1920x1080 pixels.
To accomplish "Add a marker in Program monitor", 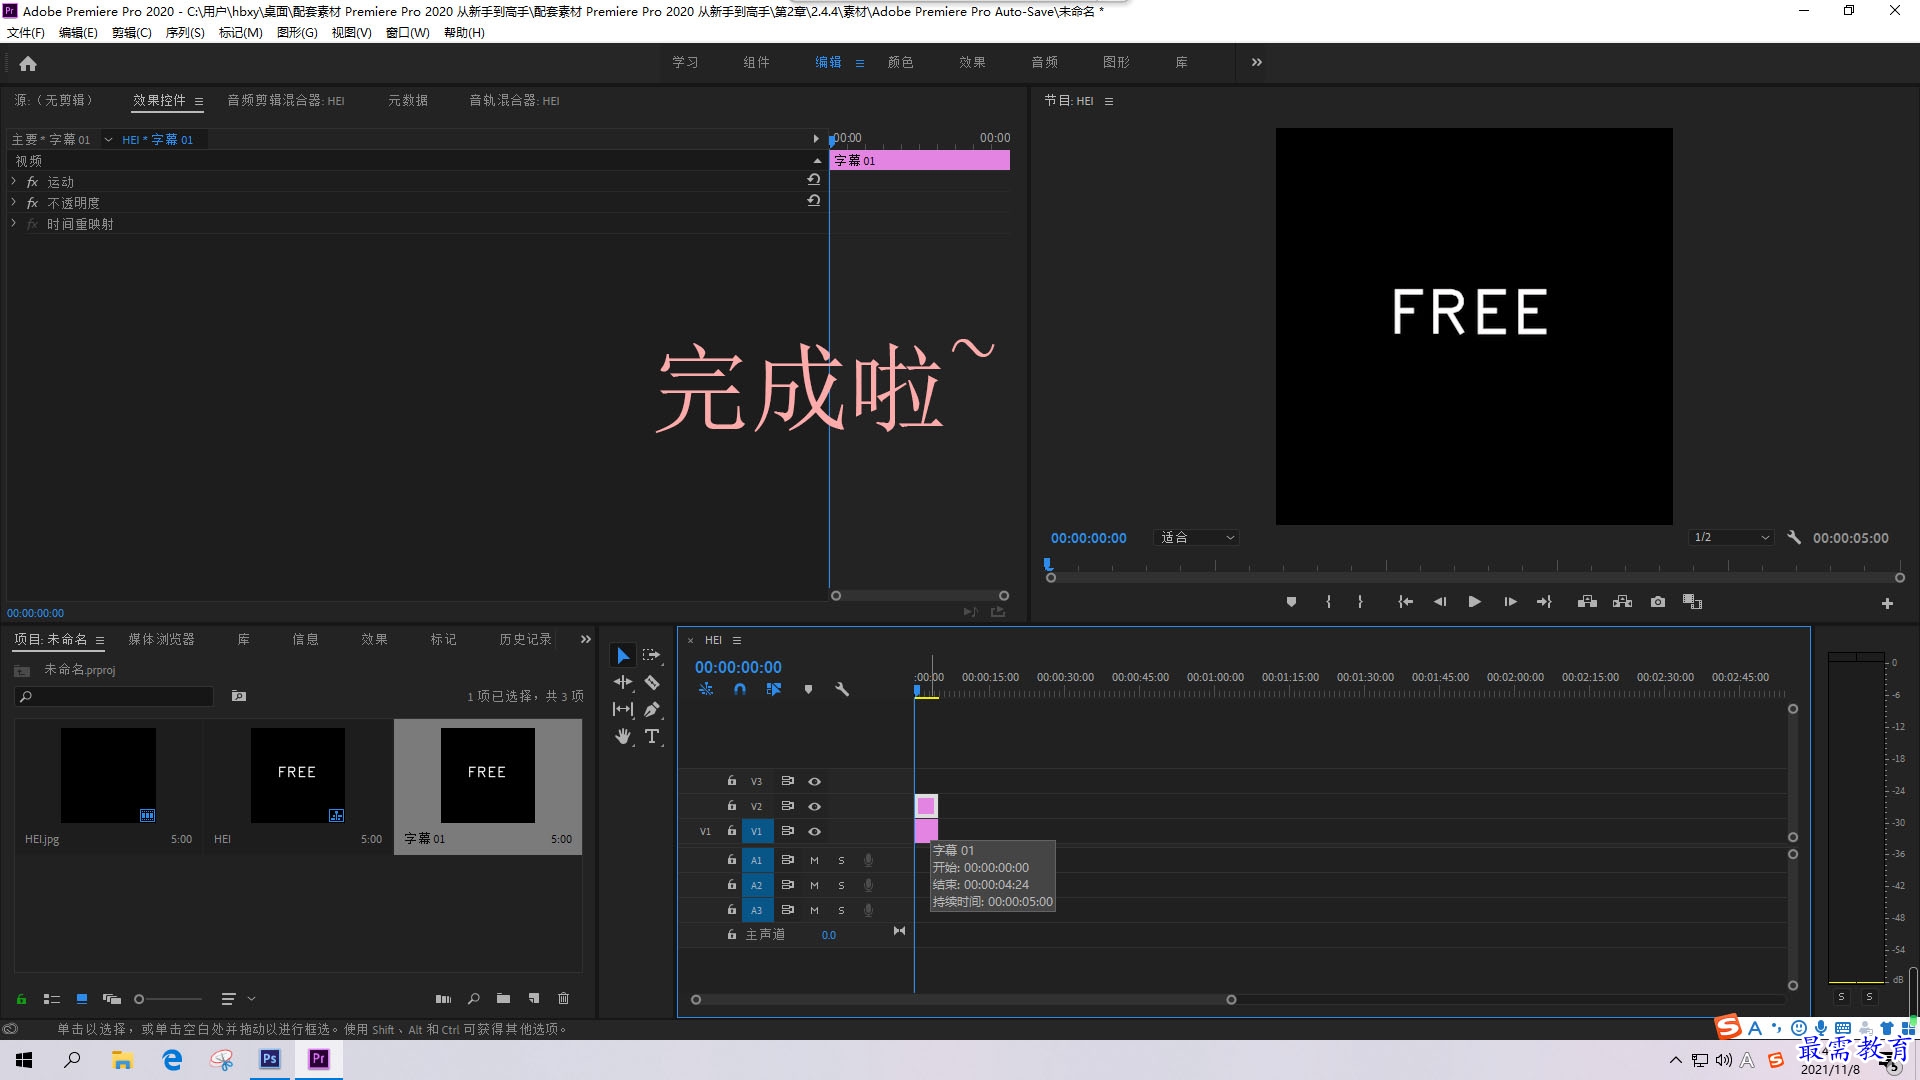I will (x=1291, y=602).
